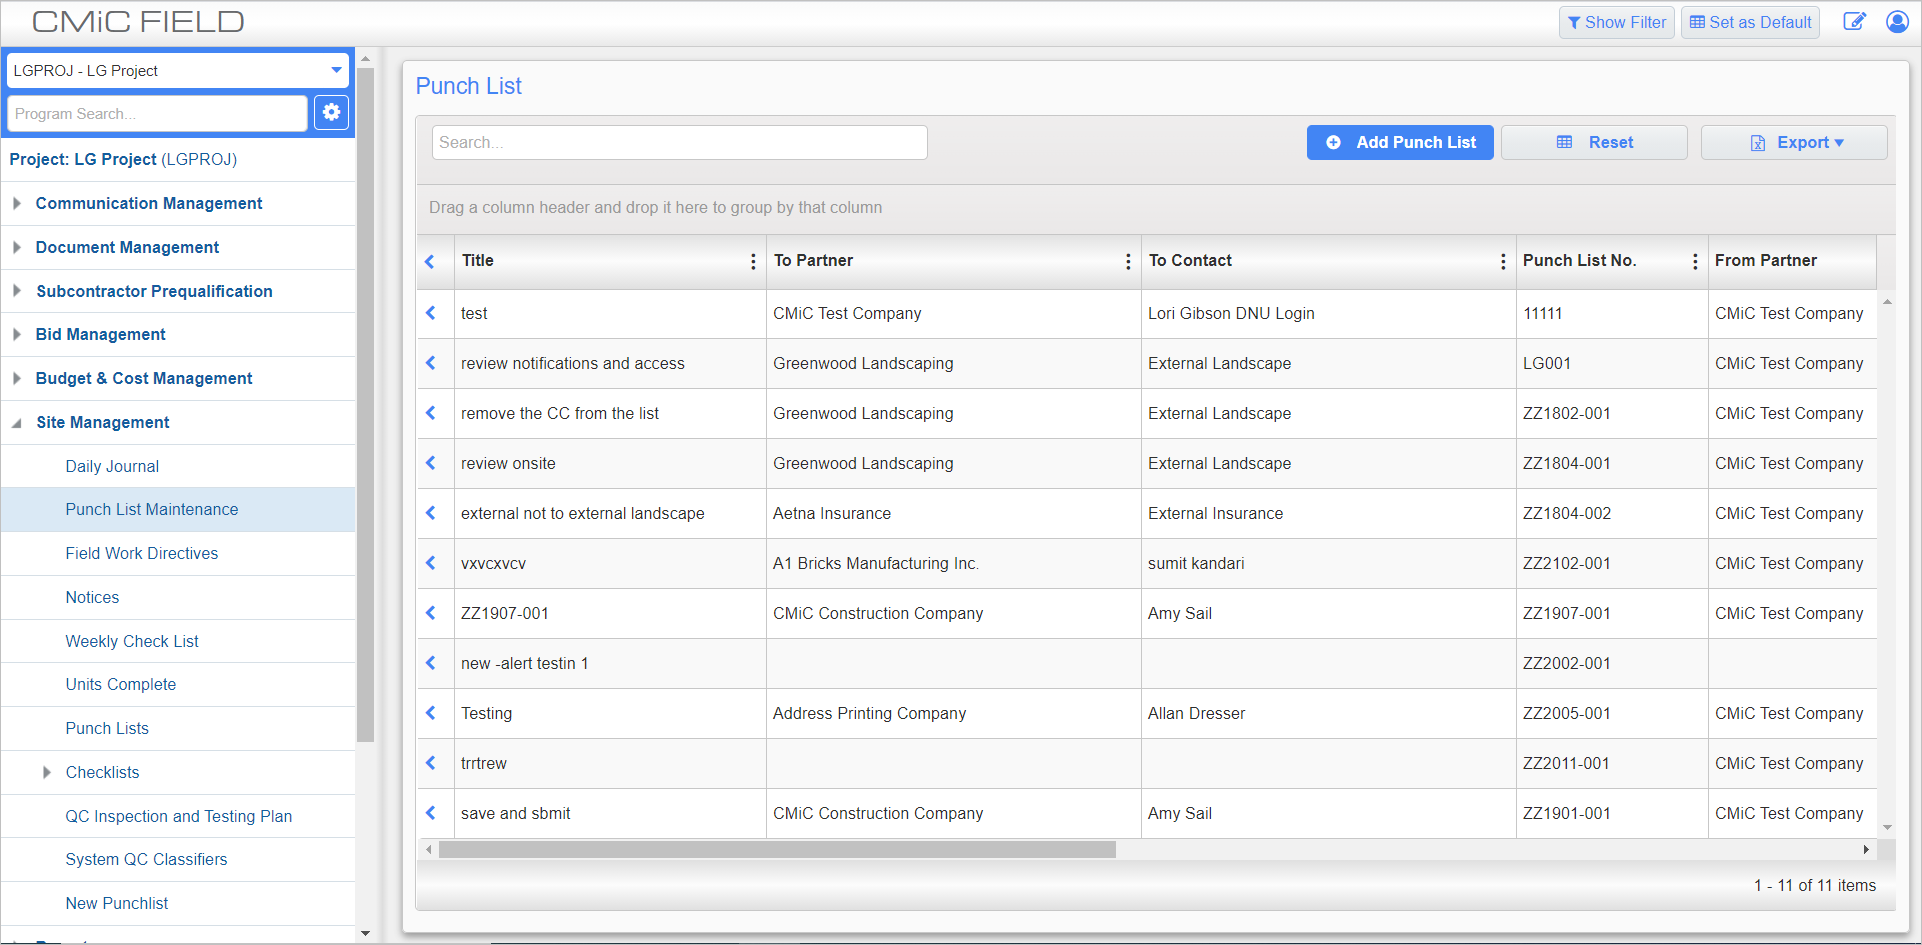Screen dimensions: 1922x945
Task: Open the Export dropdown
Action: click(x=1794, y=143)
